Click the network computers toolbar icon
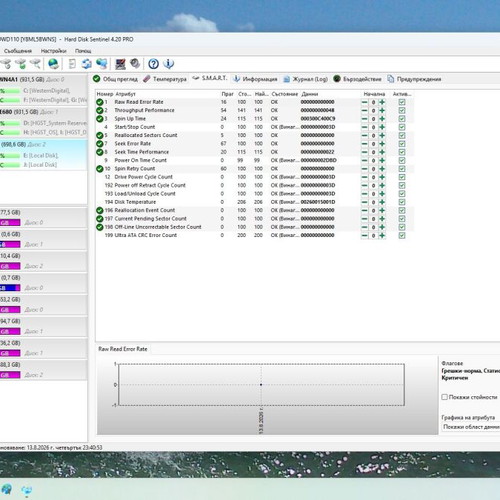 (x=102, y=63)
